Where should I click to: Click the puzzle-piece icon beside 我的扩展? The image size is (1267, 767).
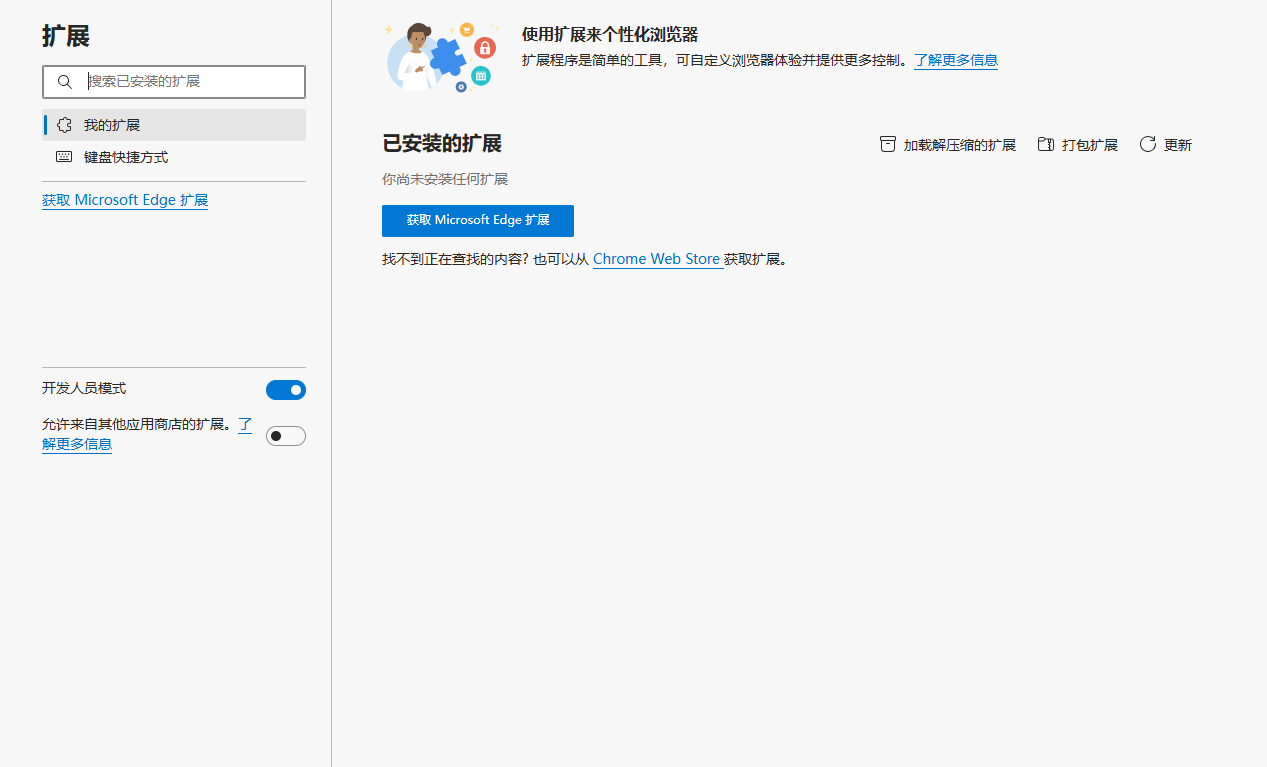64,125
